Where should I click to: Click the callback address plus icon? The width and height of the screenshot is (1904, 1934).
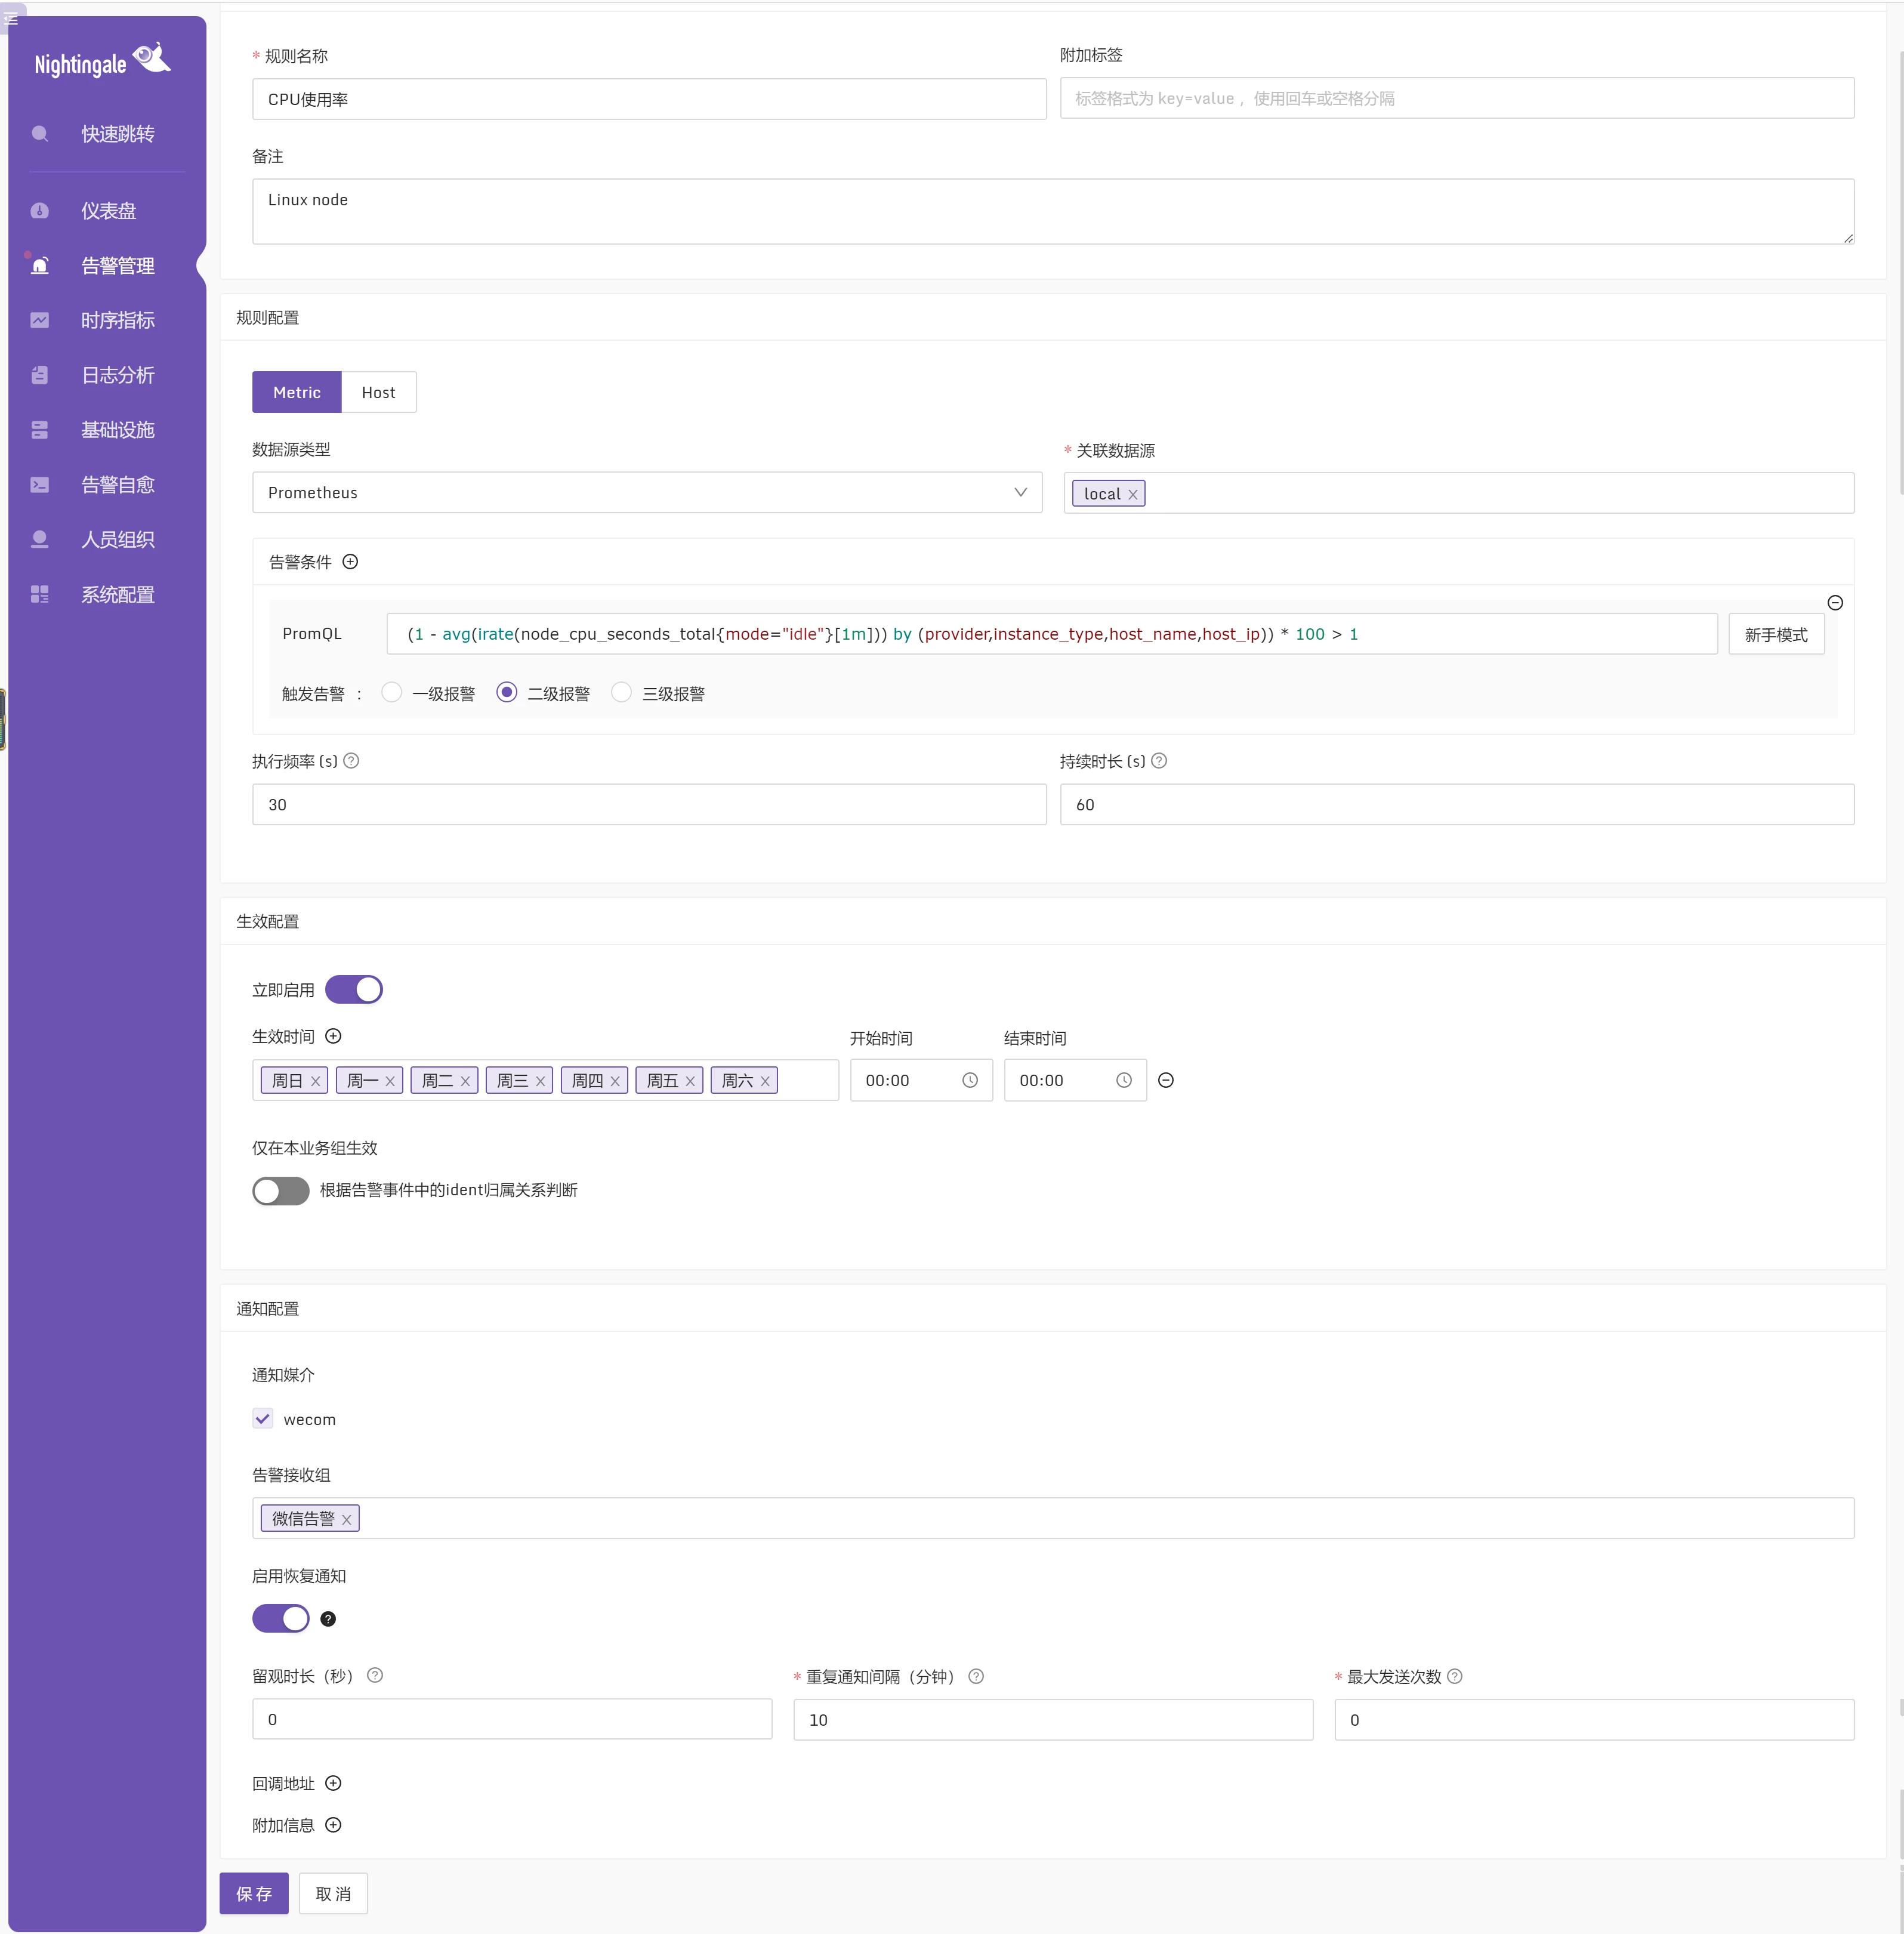(x=333, y=1783)
